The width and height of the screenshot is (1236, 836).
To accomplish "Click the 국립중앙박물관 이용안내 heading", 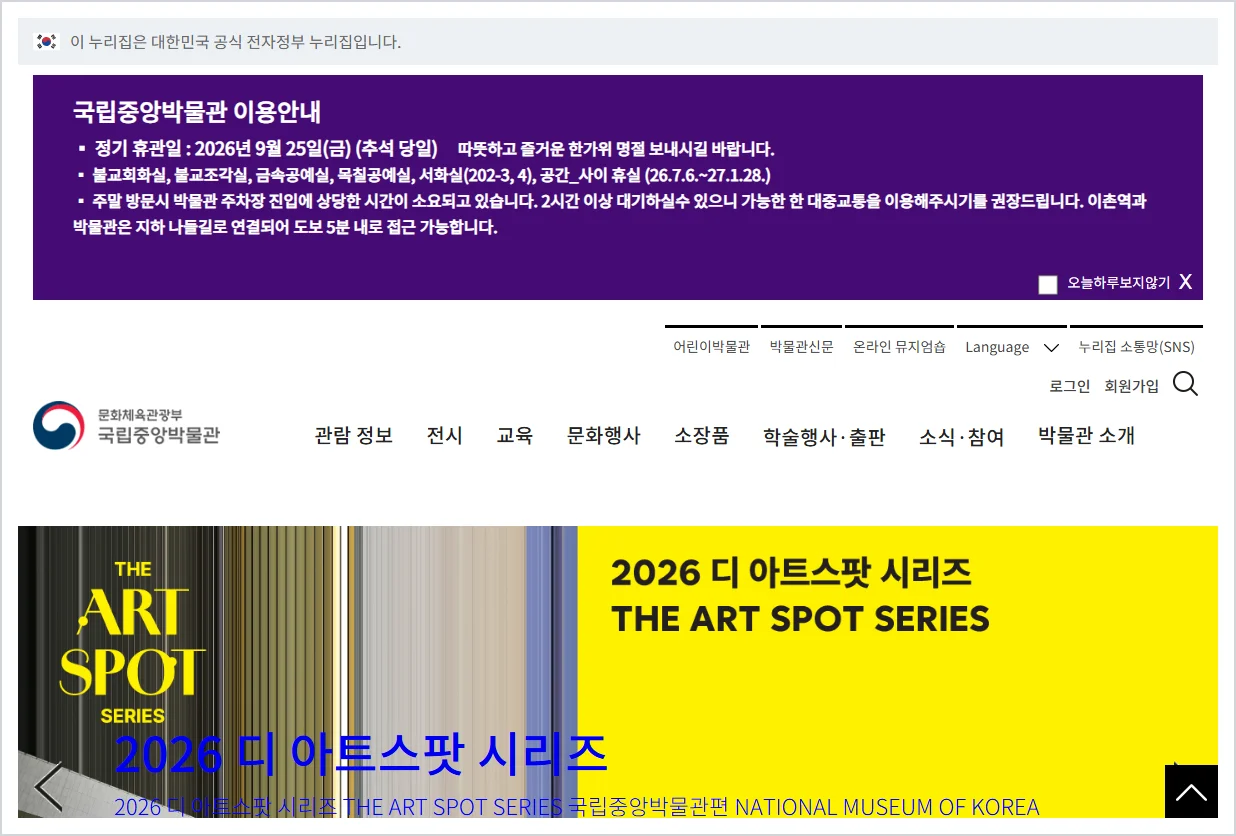I will pyautogui.click(x=197, y=111).
